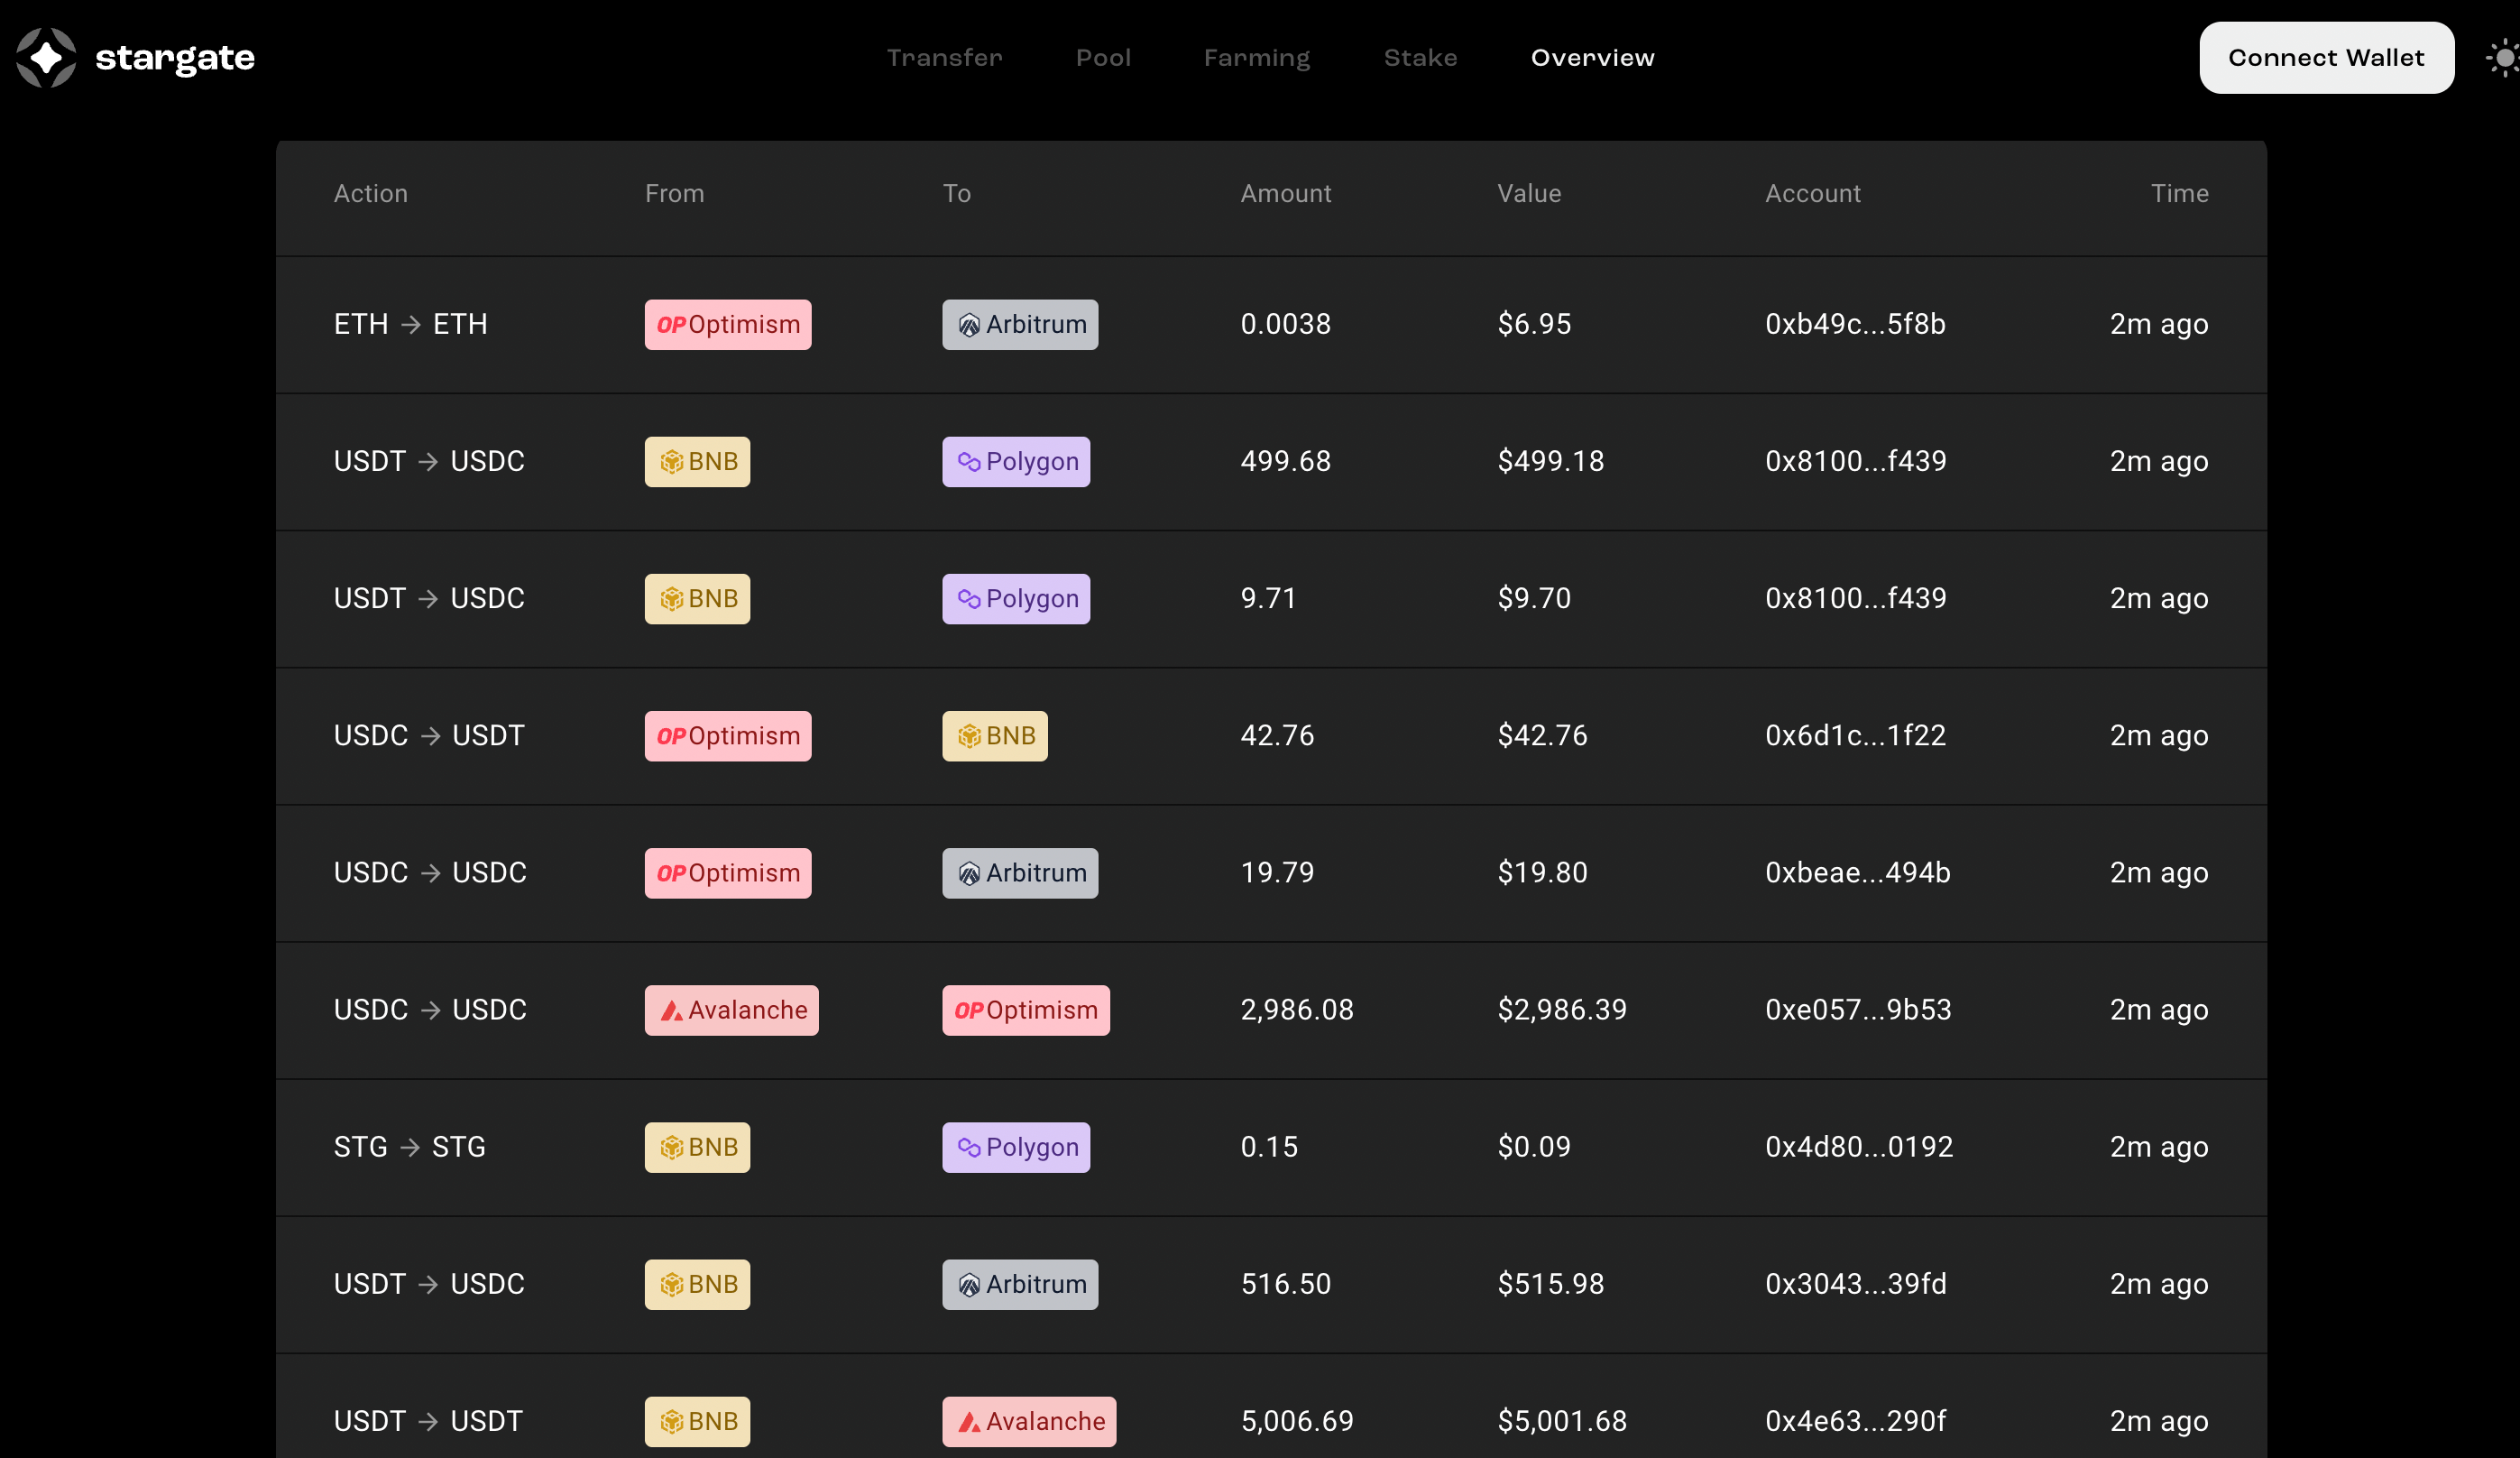This screenshot has width=2520, height=1458.
Task: Click the Stargate logo
Action: tap(135, 57)
